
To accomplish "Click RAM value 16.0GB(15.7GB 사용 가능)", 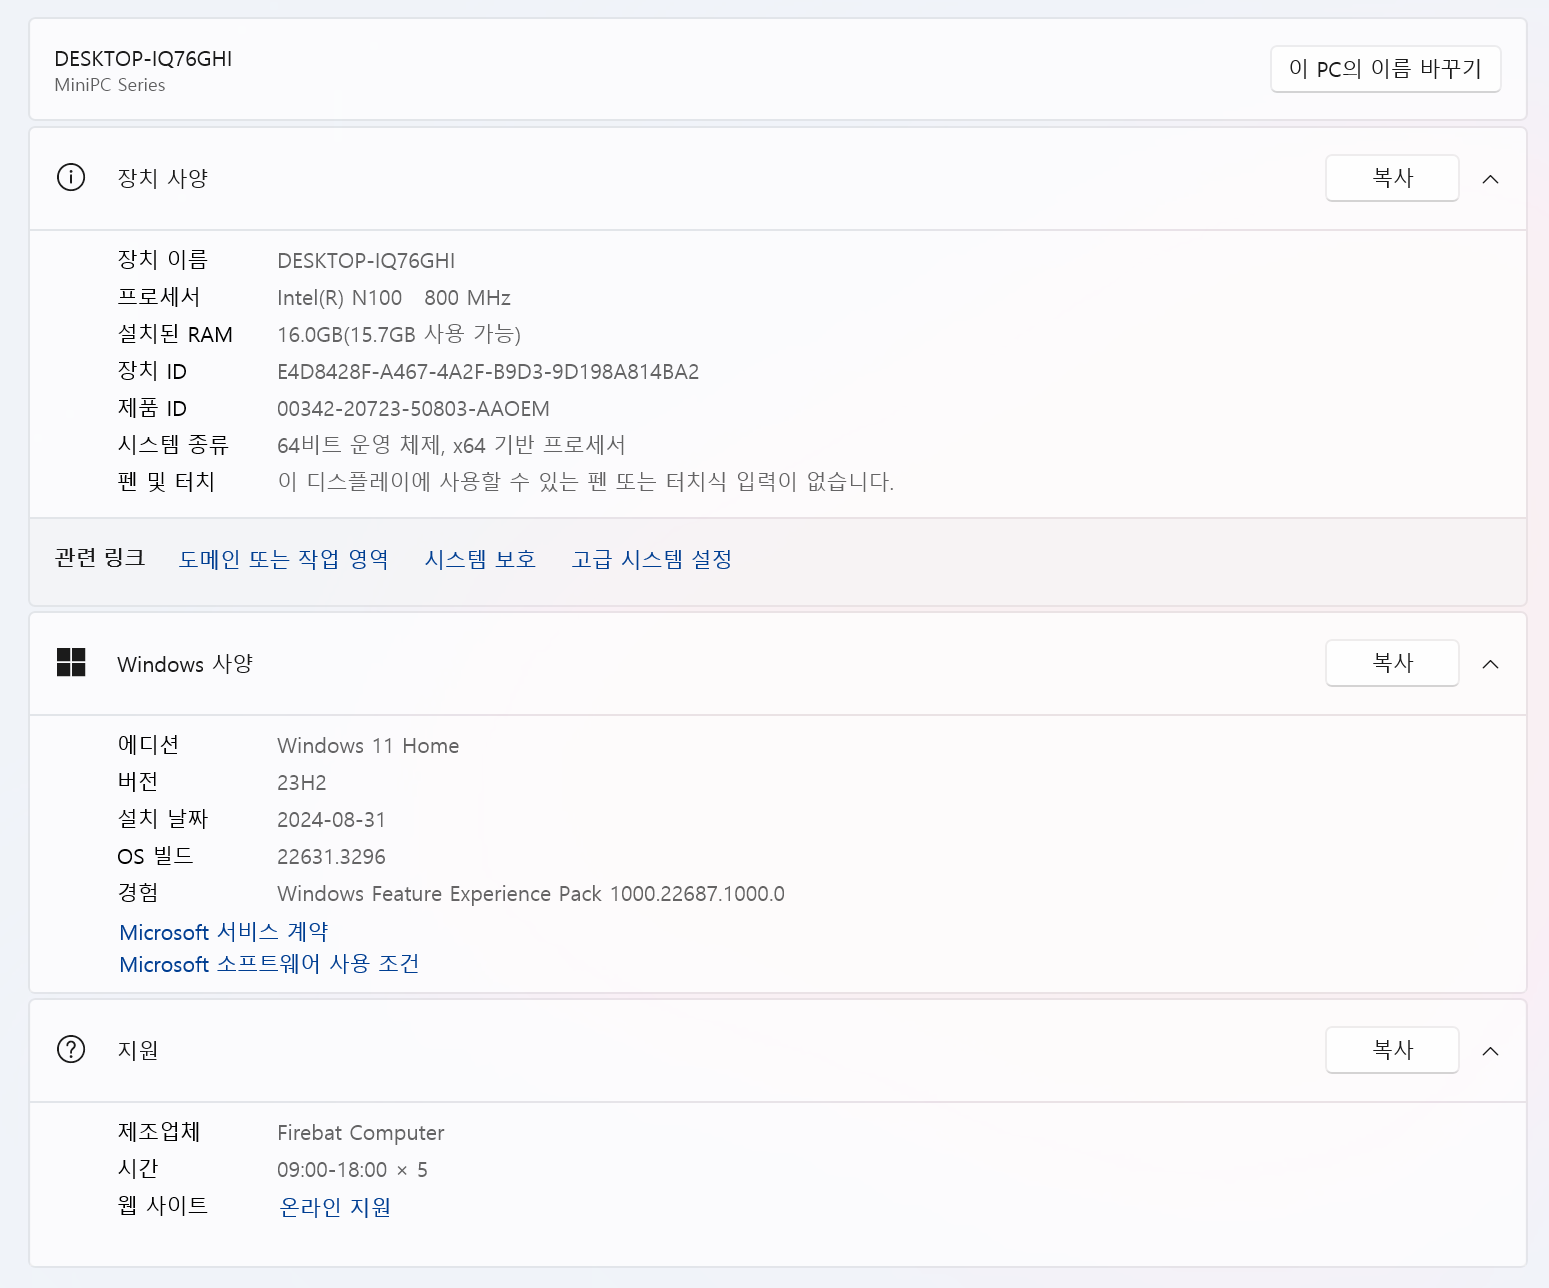I will coord(399,334).
